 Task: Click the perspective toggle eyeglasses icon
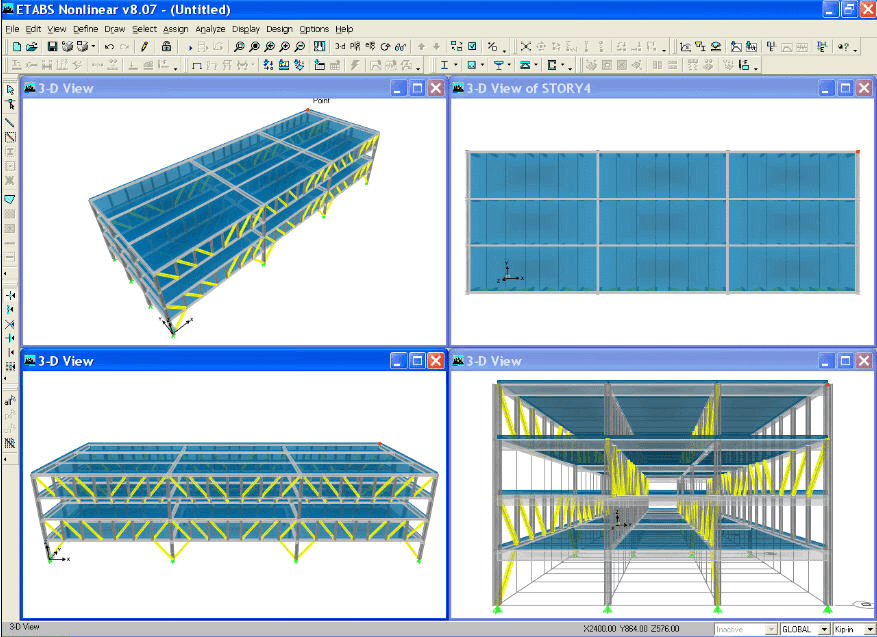point(400,47)
